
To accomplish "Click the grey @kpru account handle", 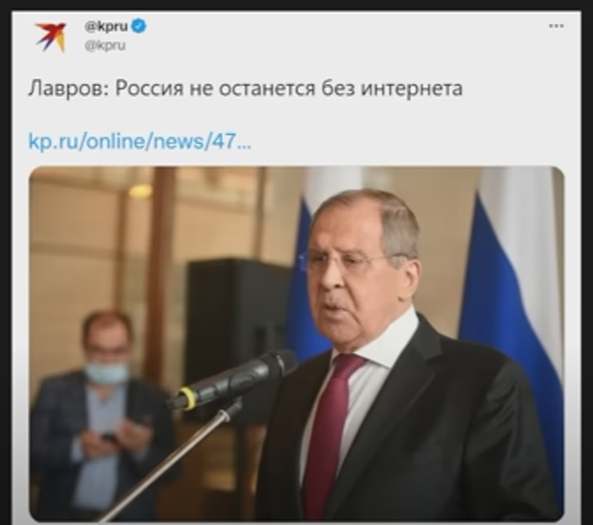I will click(105, 46).
